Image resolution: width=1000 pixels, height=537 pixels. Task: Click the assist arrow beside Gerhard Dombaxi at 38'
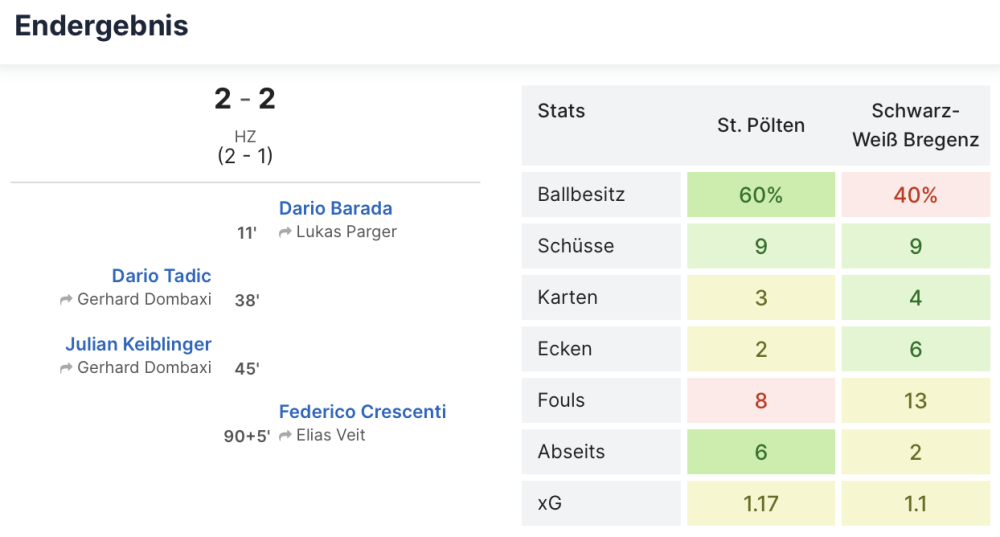tap(66, 299)
